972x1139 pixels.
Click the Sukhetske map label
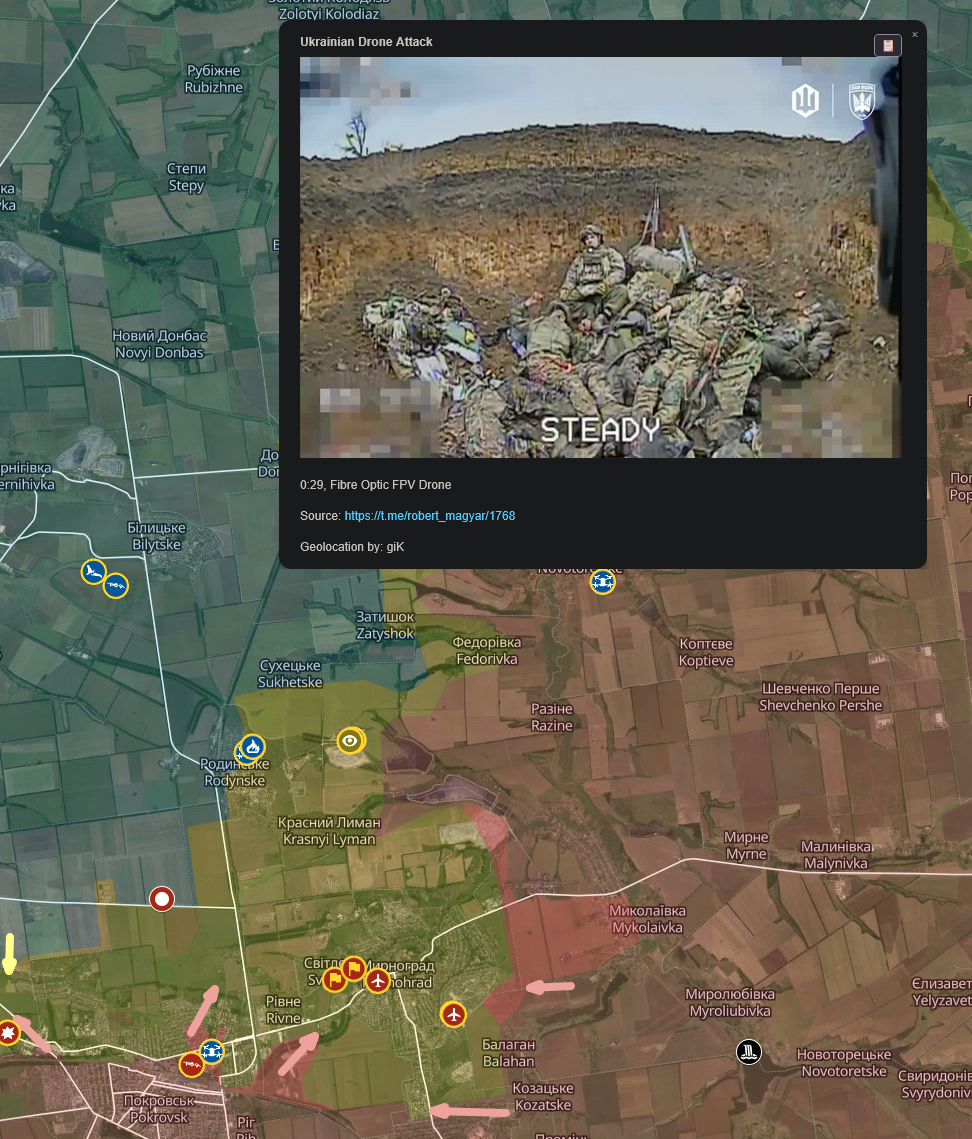point(290,673)
